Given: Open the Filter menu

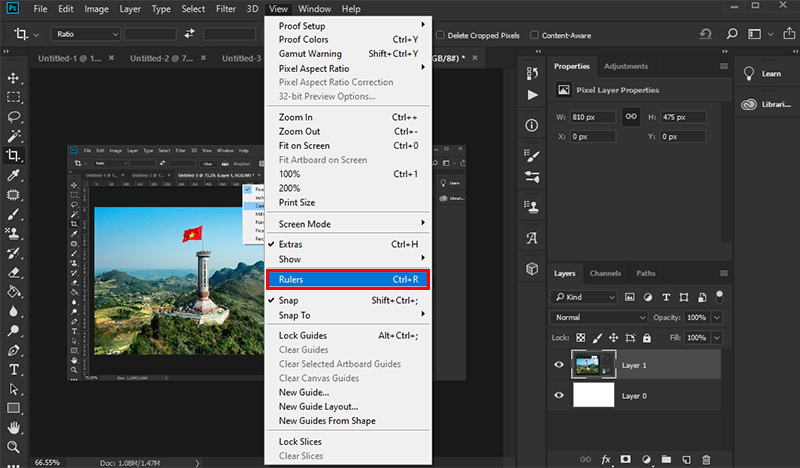Looking at the screenshot, I should (x=226, y=9).
